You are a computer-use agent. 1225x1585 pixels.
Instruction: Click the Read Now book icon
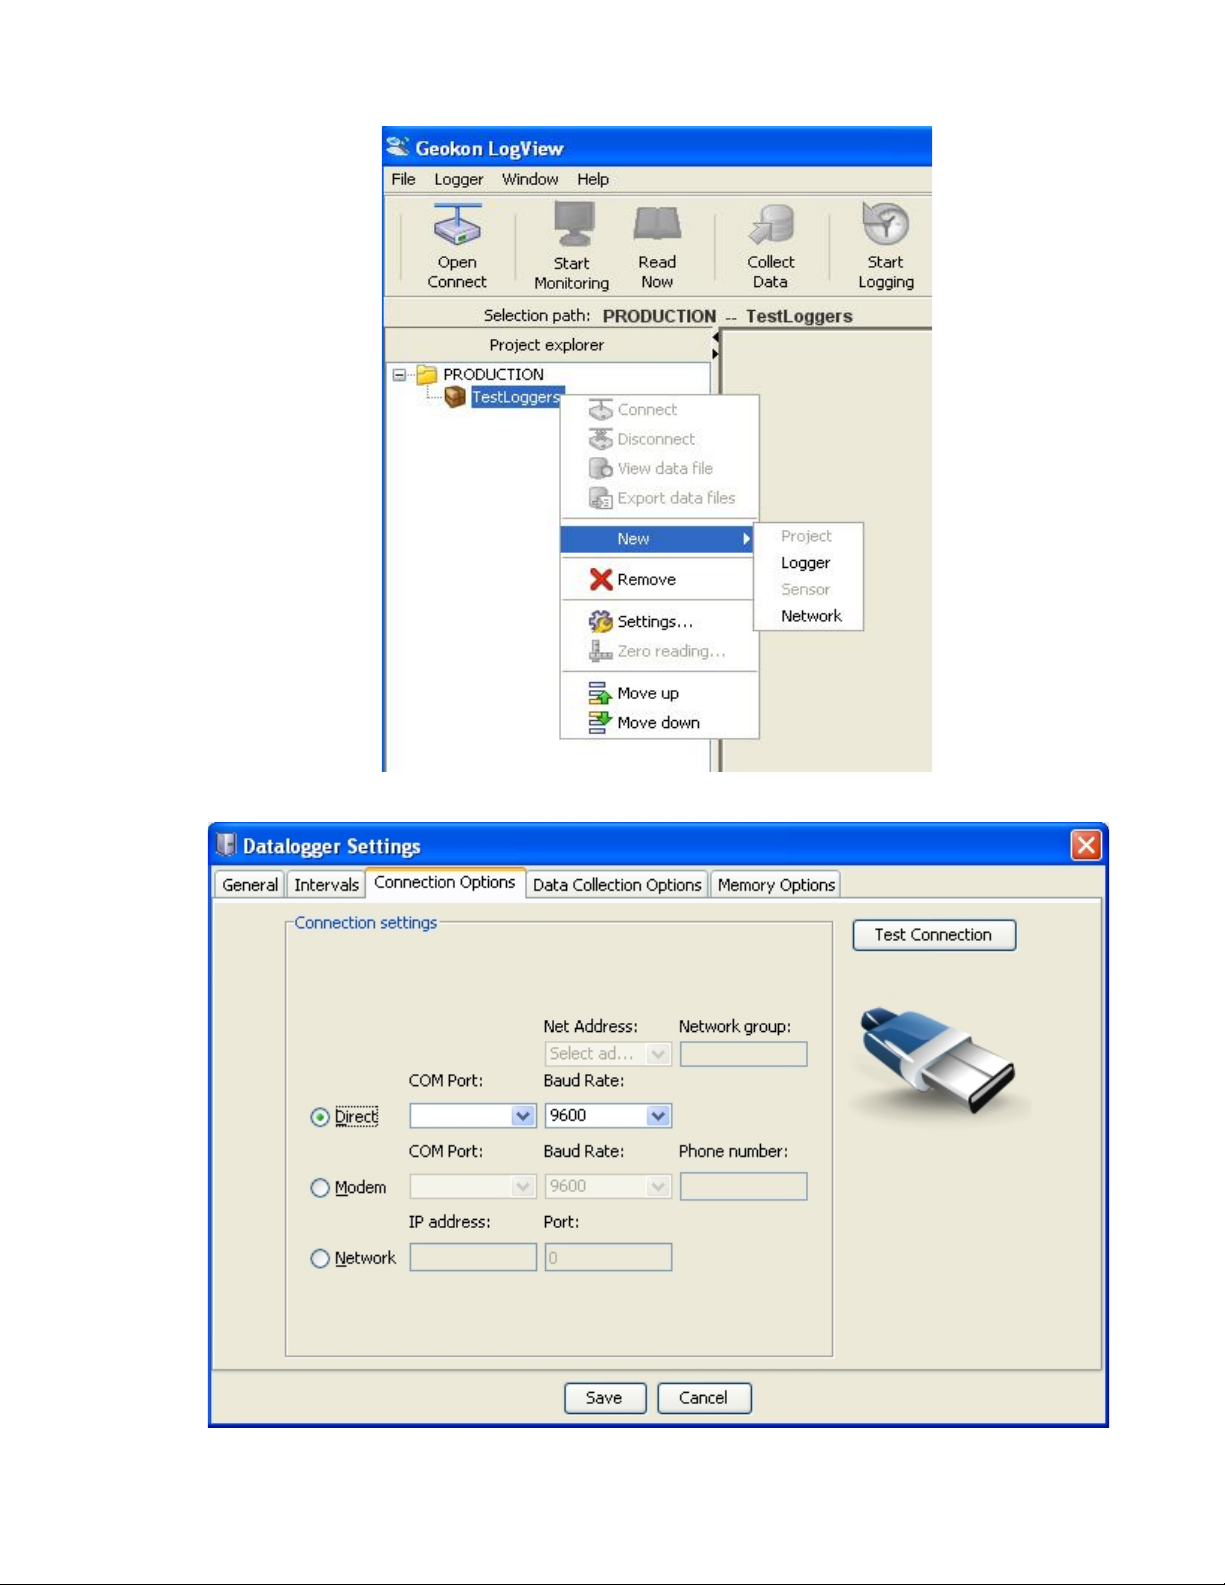pos(657,224)
